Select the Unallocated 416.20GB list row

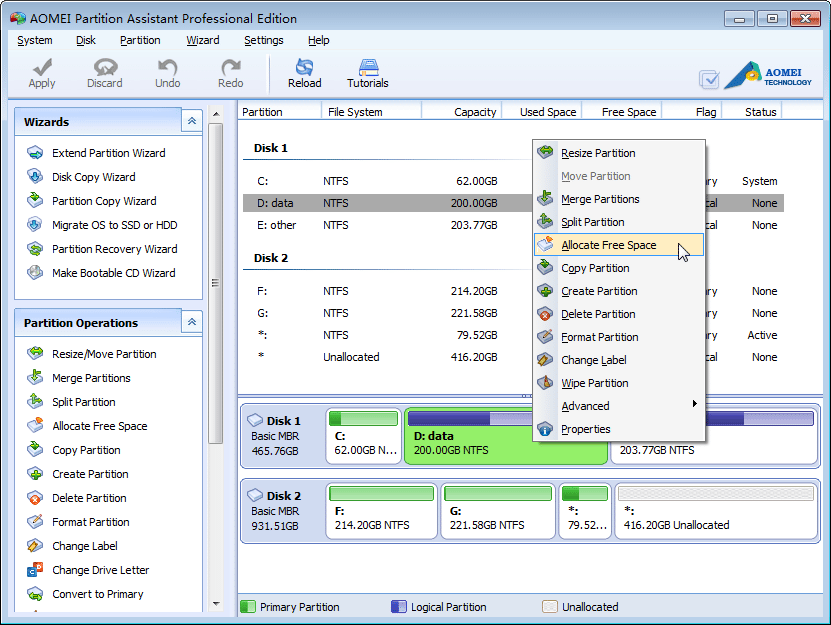[x=513, y=357]
